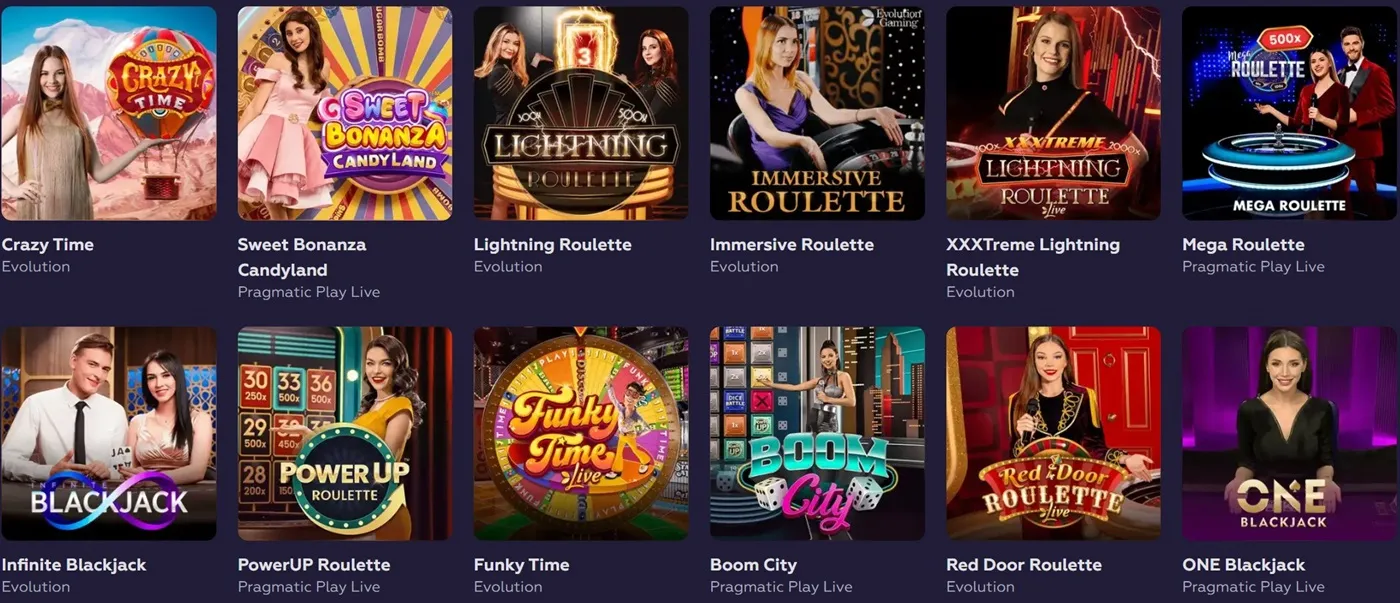Image resolution: width=1400 pixels, height=603 pixels.
Task: Open Immersive Roulette game image
Action: [817, 113]
